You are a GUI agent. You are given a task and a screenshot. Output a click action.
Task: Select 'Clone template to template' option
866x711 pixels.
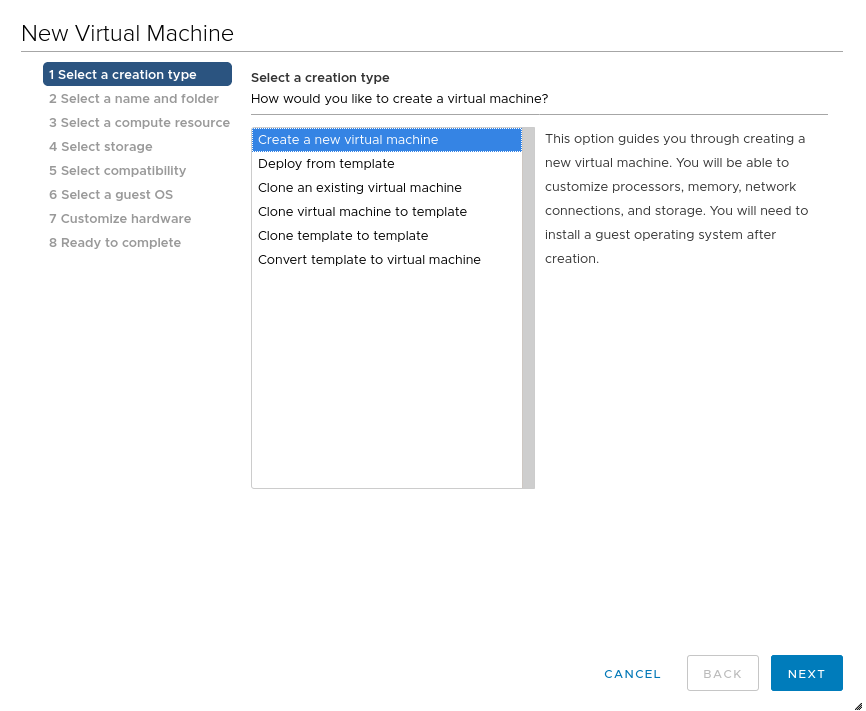coord(343,236)
